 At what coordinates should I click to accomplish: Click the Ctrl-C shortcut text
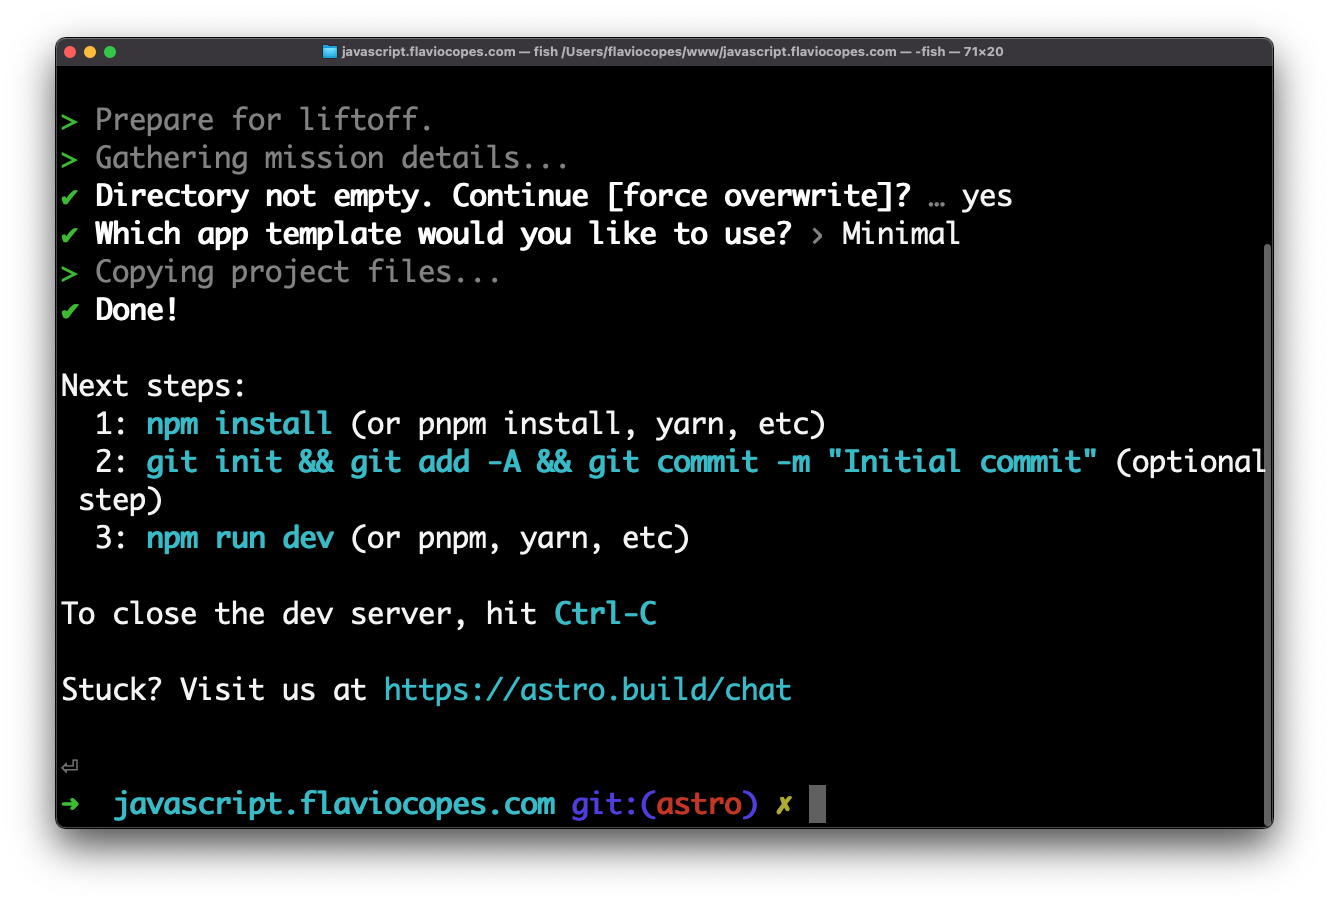pos(605,614)
